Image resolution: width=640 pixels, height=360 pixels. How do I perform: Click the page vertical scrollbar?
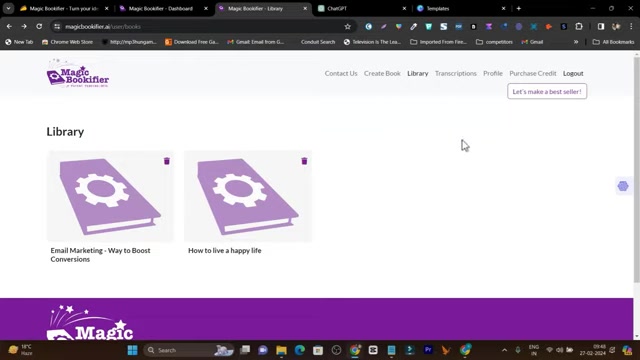(636, 169)
